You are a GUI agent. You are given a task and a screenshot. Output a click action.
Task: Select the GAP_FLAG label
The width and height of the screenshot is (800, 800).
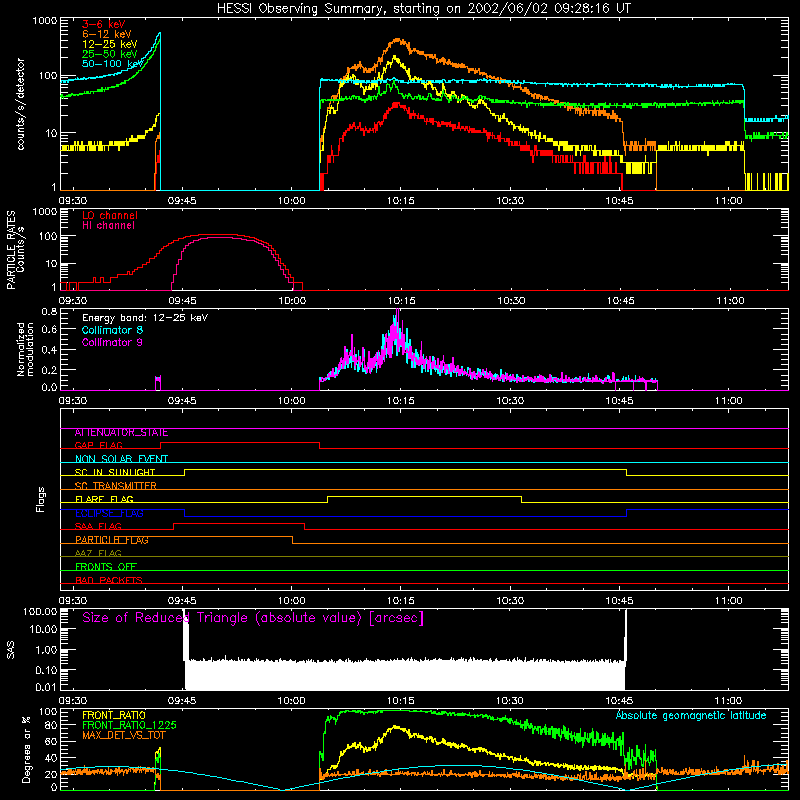click(x=98, y=446)
